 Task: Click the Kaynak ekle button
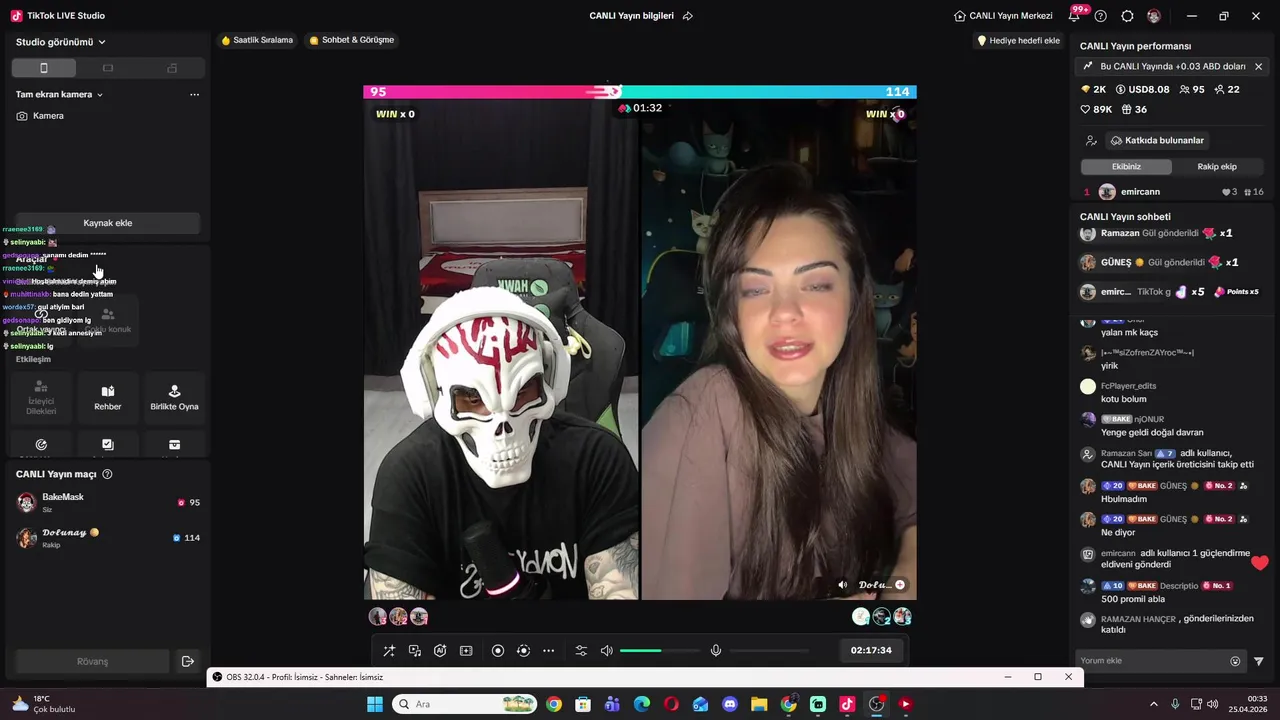coord(108,223)
